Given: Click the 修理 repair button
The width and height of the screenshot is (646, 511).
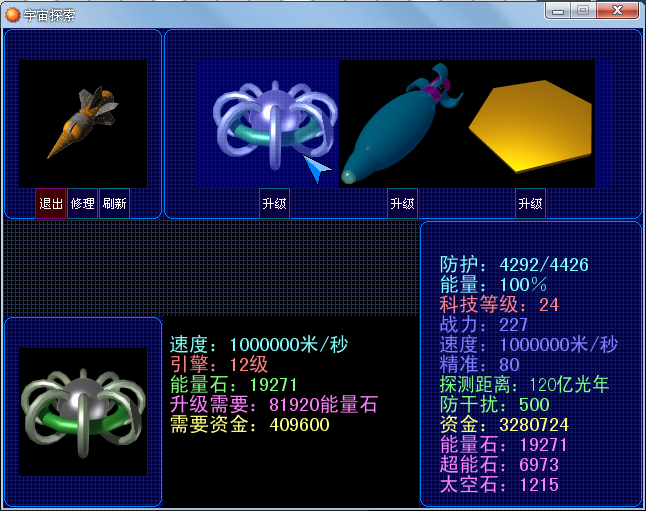Looking at the screenshot, I should 82,203.
